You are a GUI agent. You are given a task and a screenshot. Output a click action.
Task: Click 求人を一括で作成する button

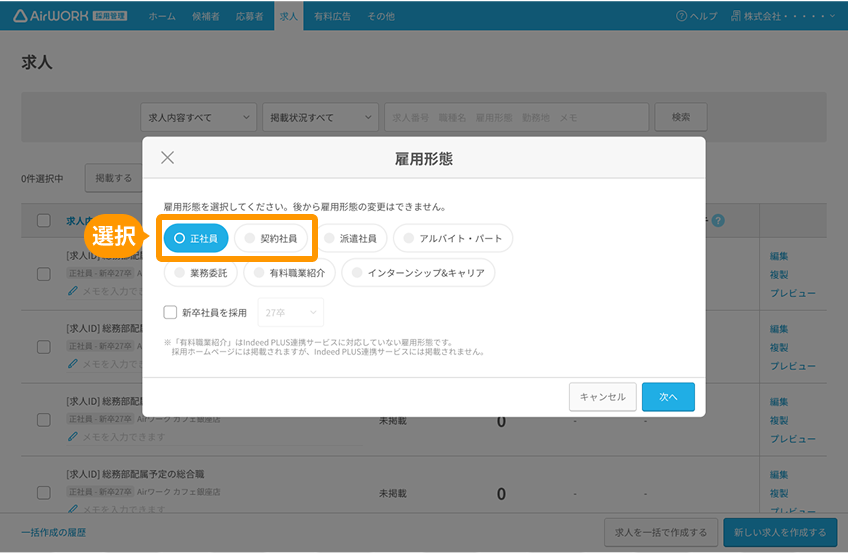tap(661, 532)
